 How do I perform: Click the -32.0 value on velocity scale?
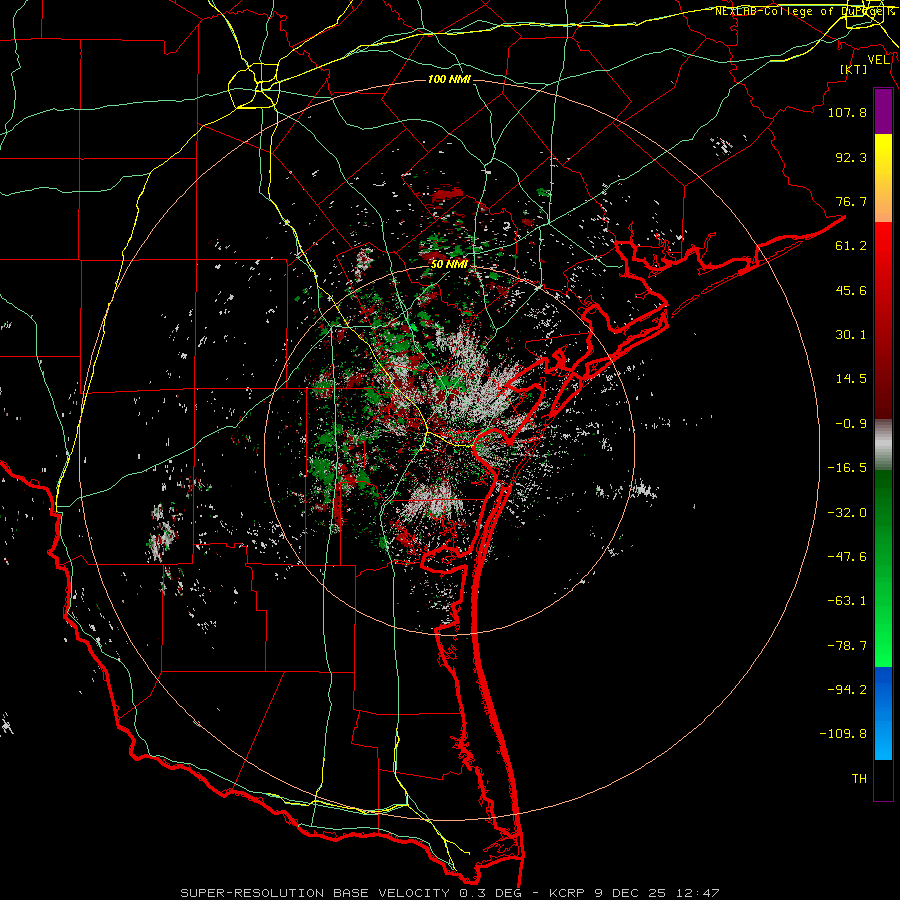pos(847,513)
